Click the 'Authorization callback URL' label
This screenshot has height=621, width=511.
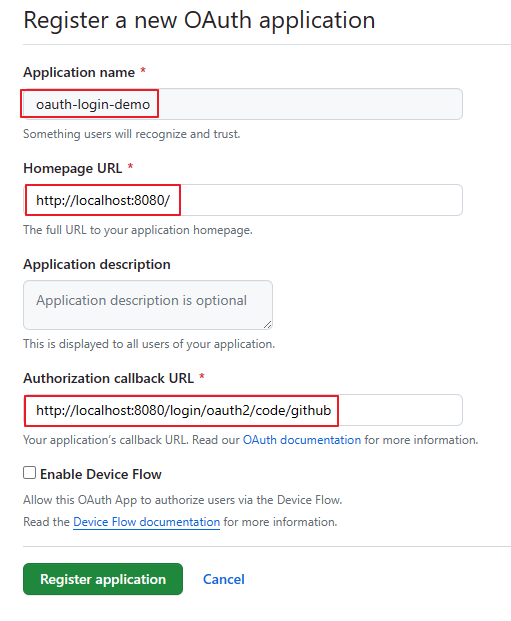pyautogui.click(x=109, y=378)
